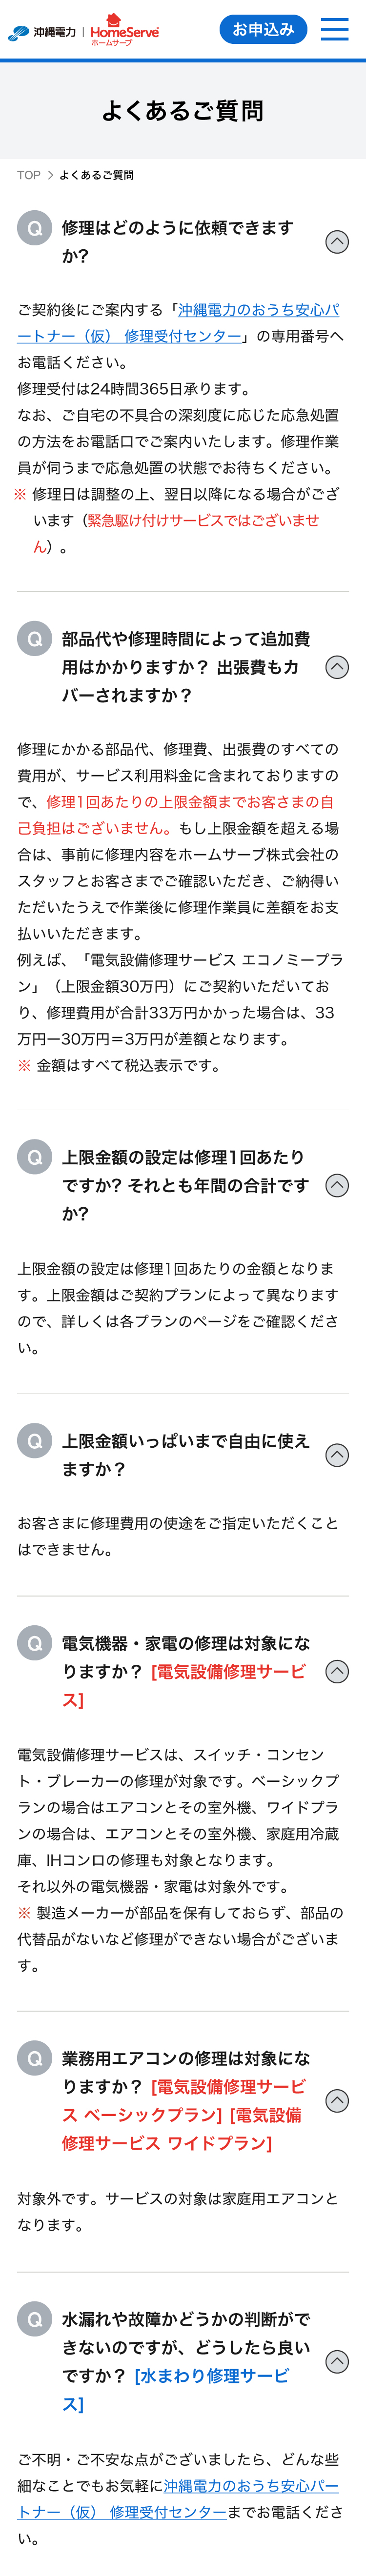
Task: Collapse 電気機器・家電の修理 question chevron
Action: point(337,1671)
